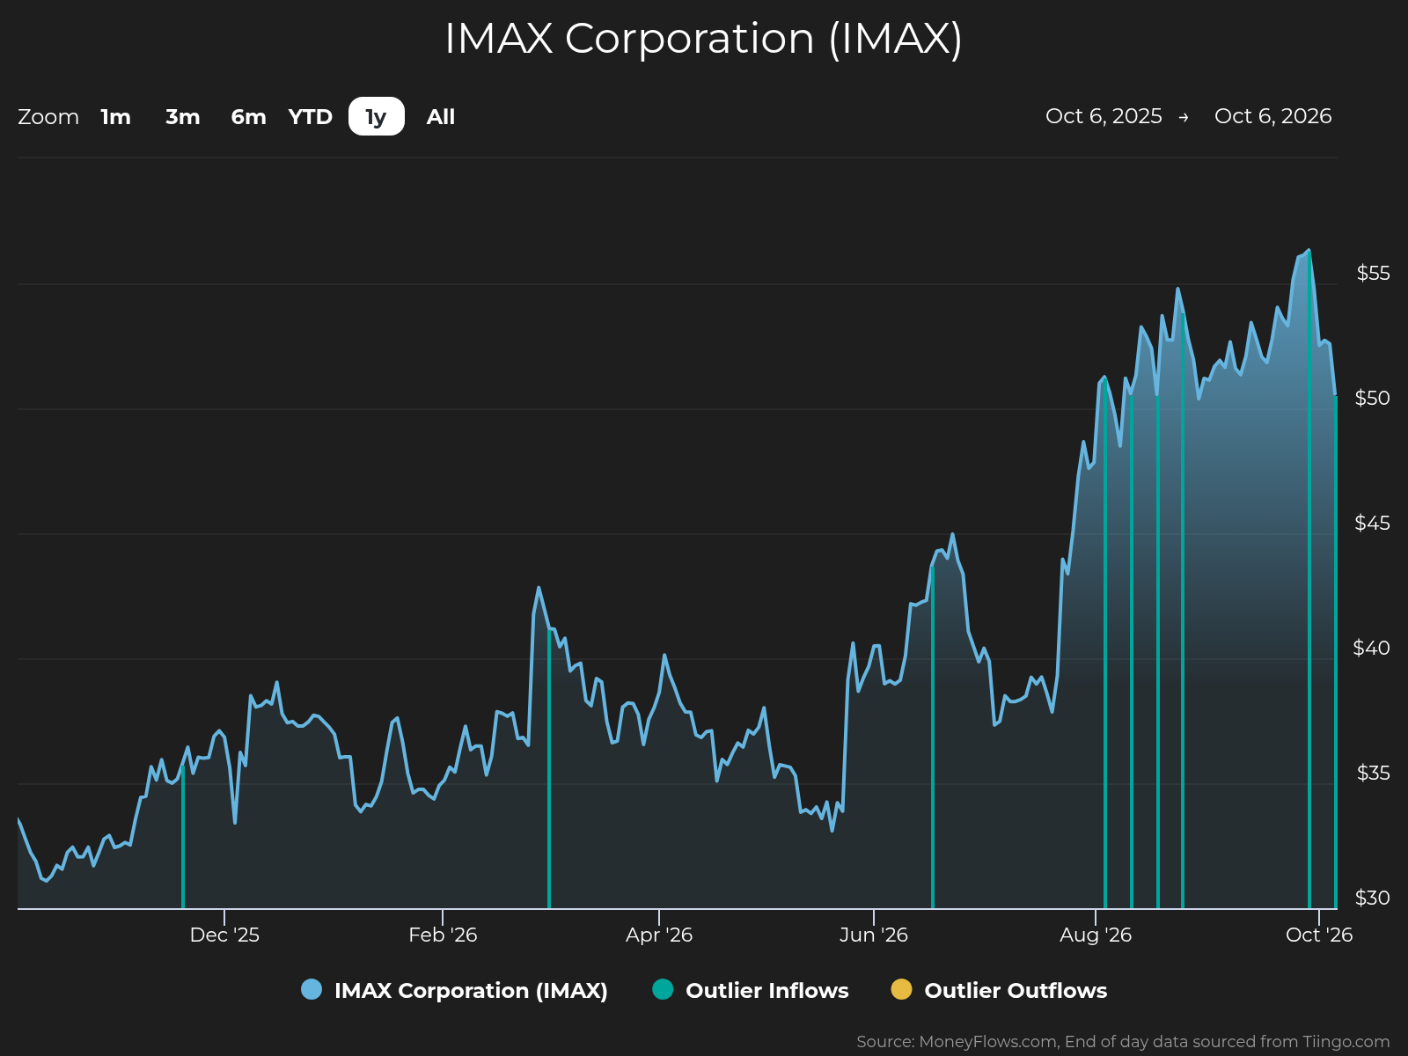This screenshot has width=1408, height=1056.
Task: Click the $35 price axis label
Action: coord(1373,773)
